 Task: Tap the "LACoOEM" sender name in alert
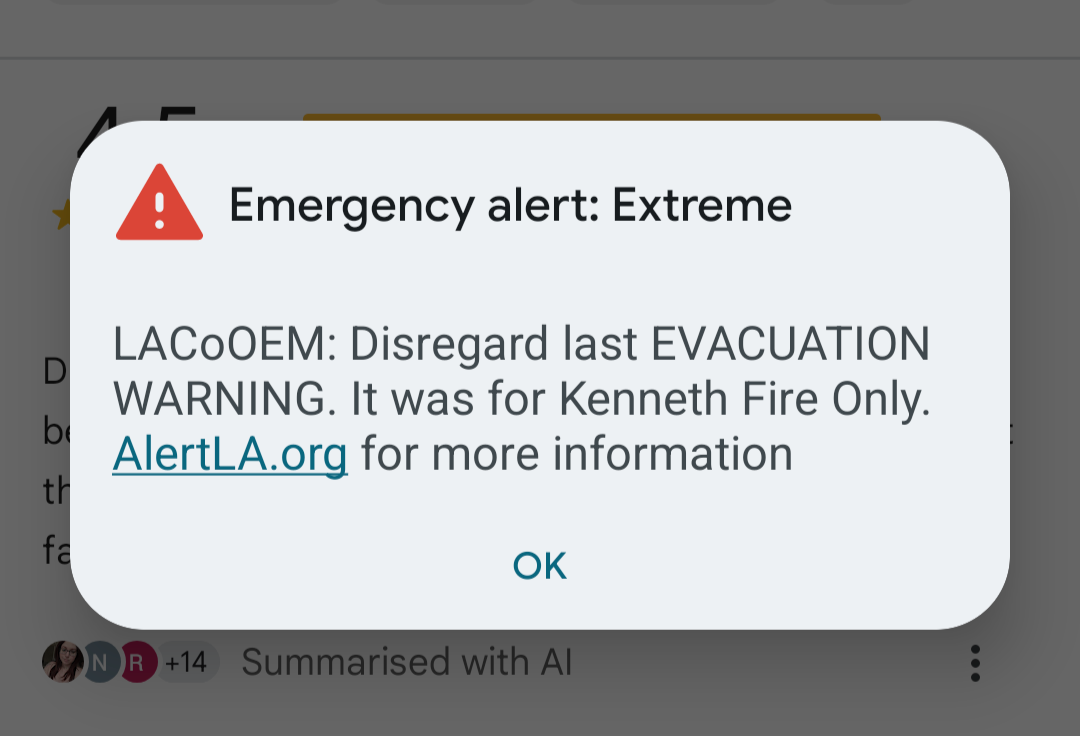[219, 344]
